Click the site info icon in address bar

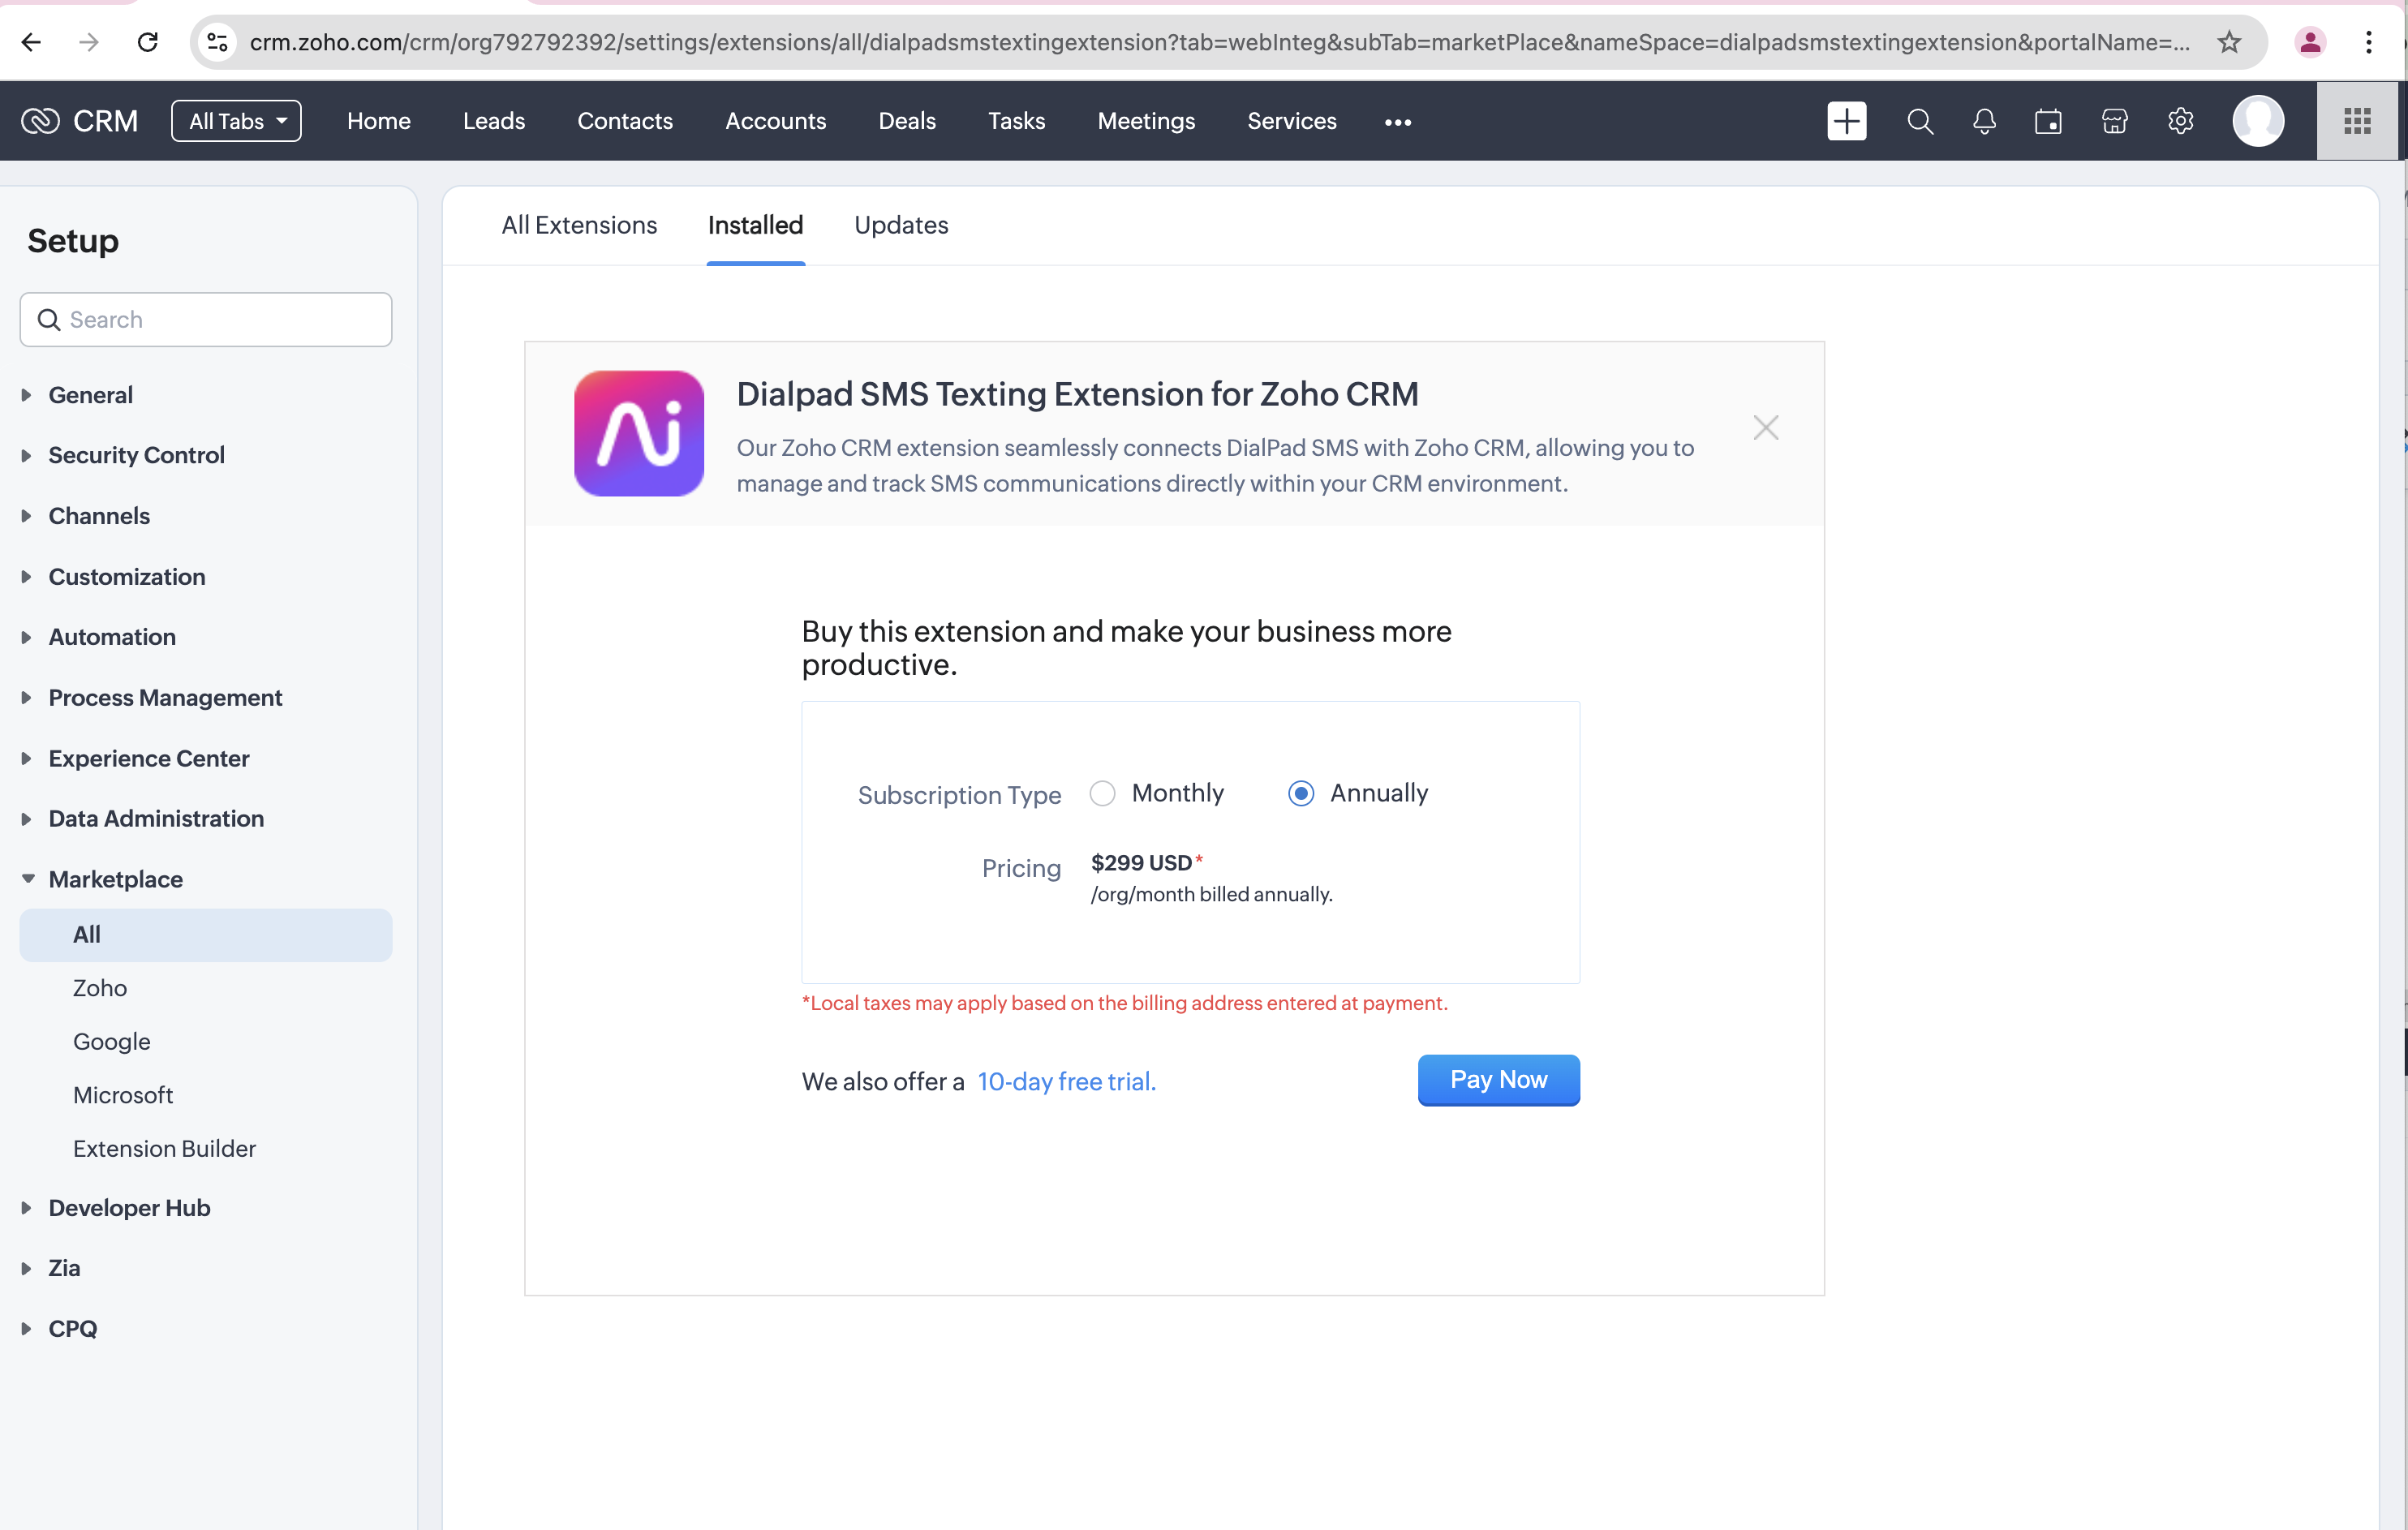click(x=217, y=42)
